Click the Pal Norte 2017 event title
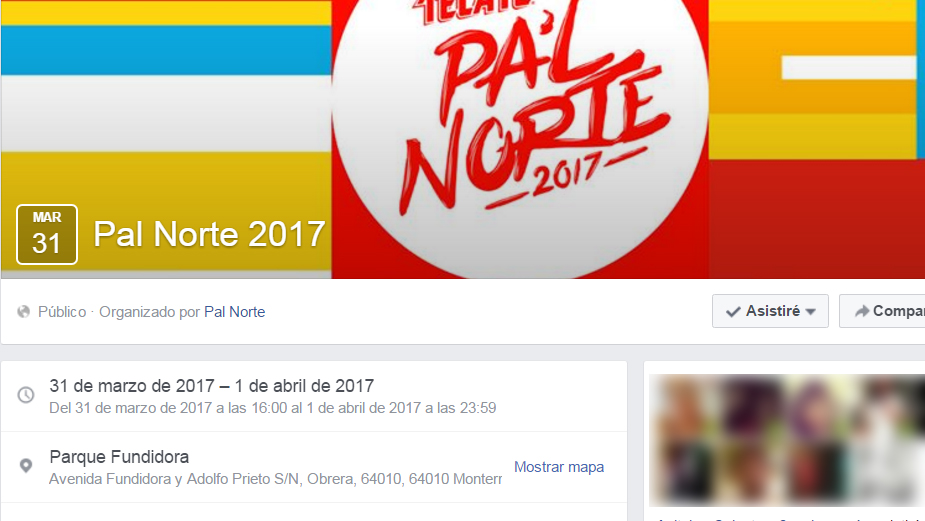The image size is (925, 521). coord(209,234)
